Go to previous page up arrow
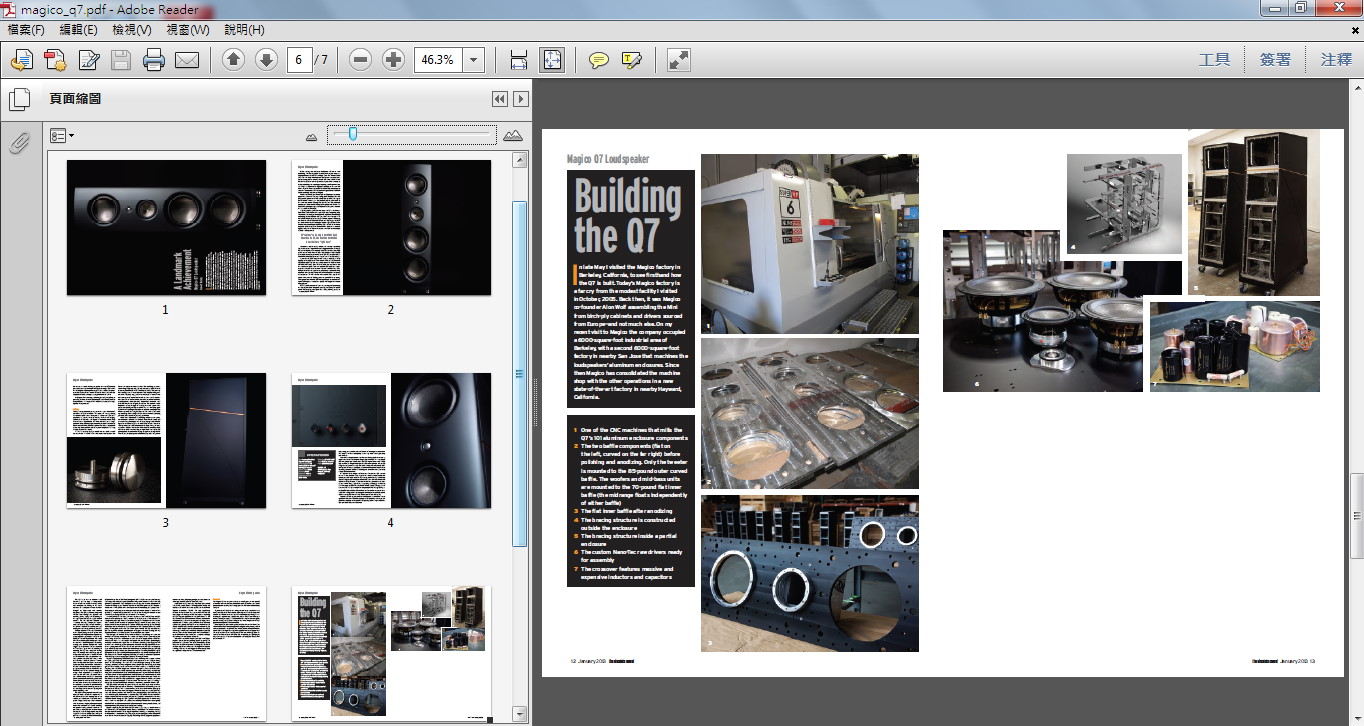The width and height of the screenshot is (1364, 726). tap(233, 60)
